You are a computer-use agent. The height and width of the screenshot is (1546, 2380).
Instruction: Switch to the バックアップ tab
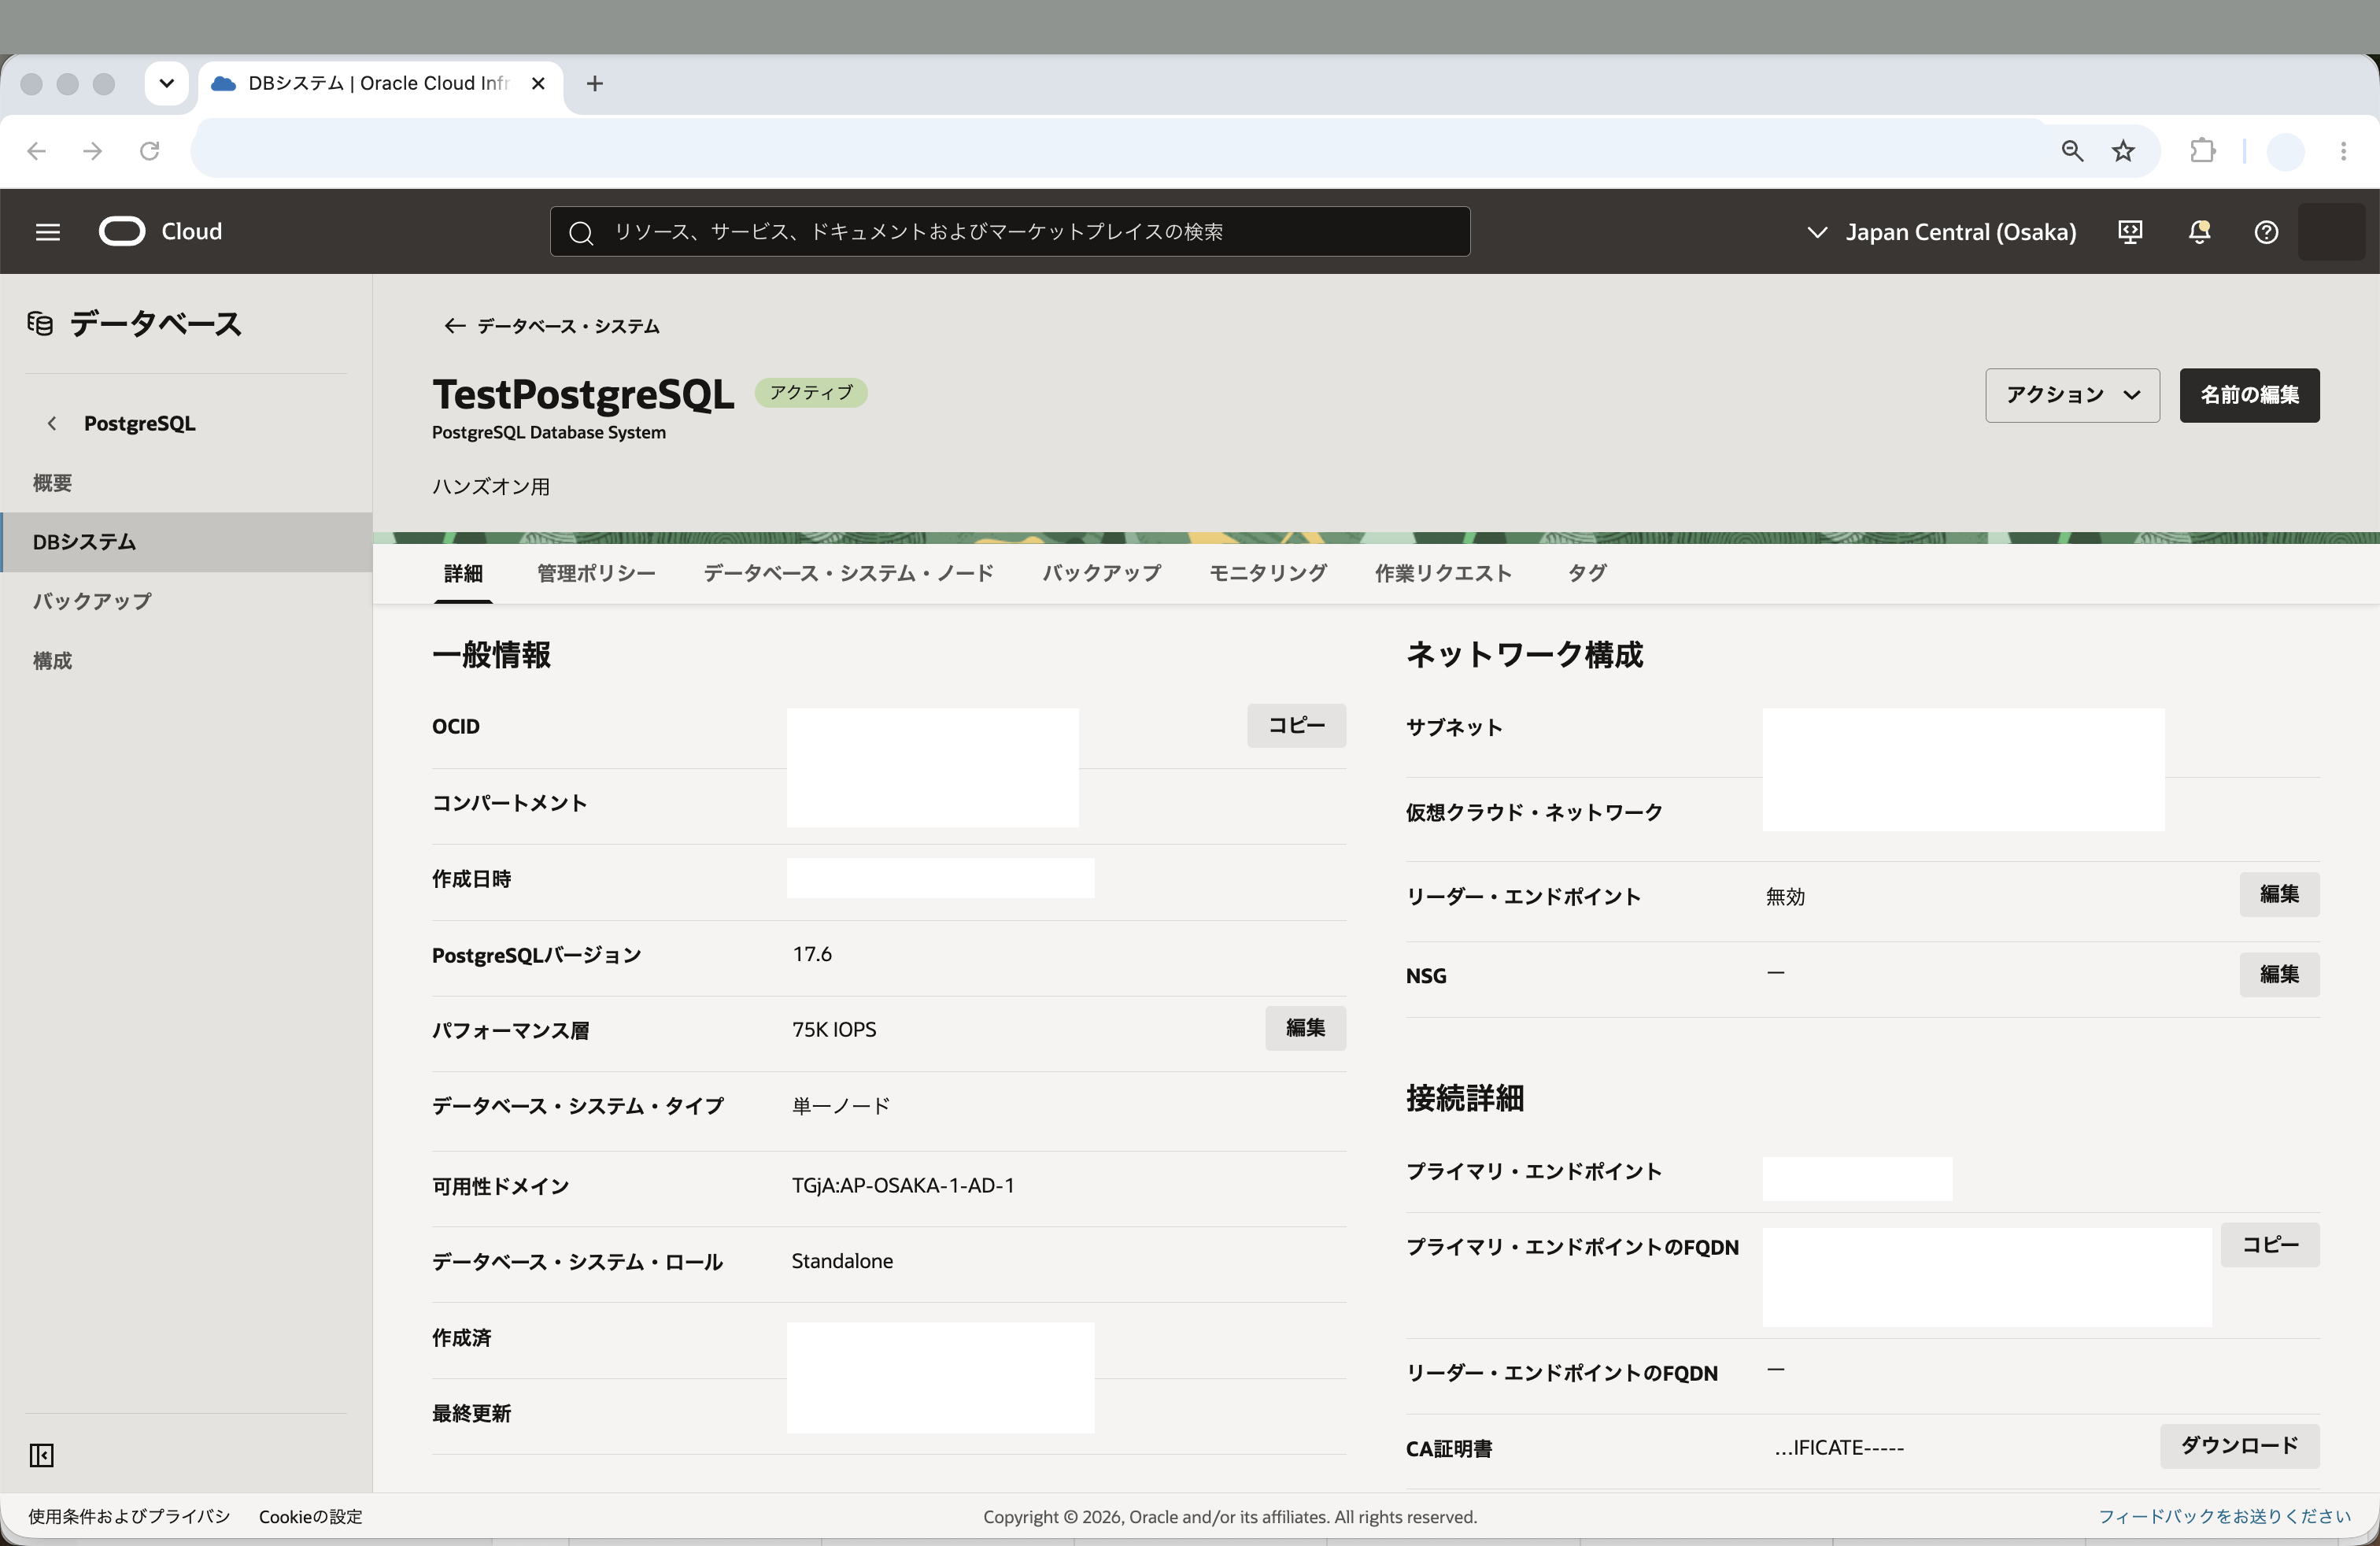[x=1101, y=573]
